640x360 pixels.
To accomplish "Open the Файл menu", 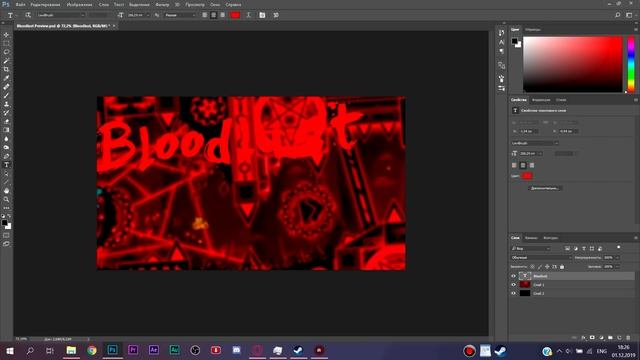I will pyautogui.click(x=20, y=4).
